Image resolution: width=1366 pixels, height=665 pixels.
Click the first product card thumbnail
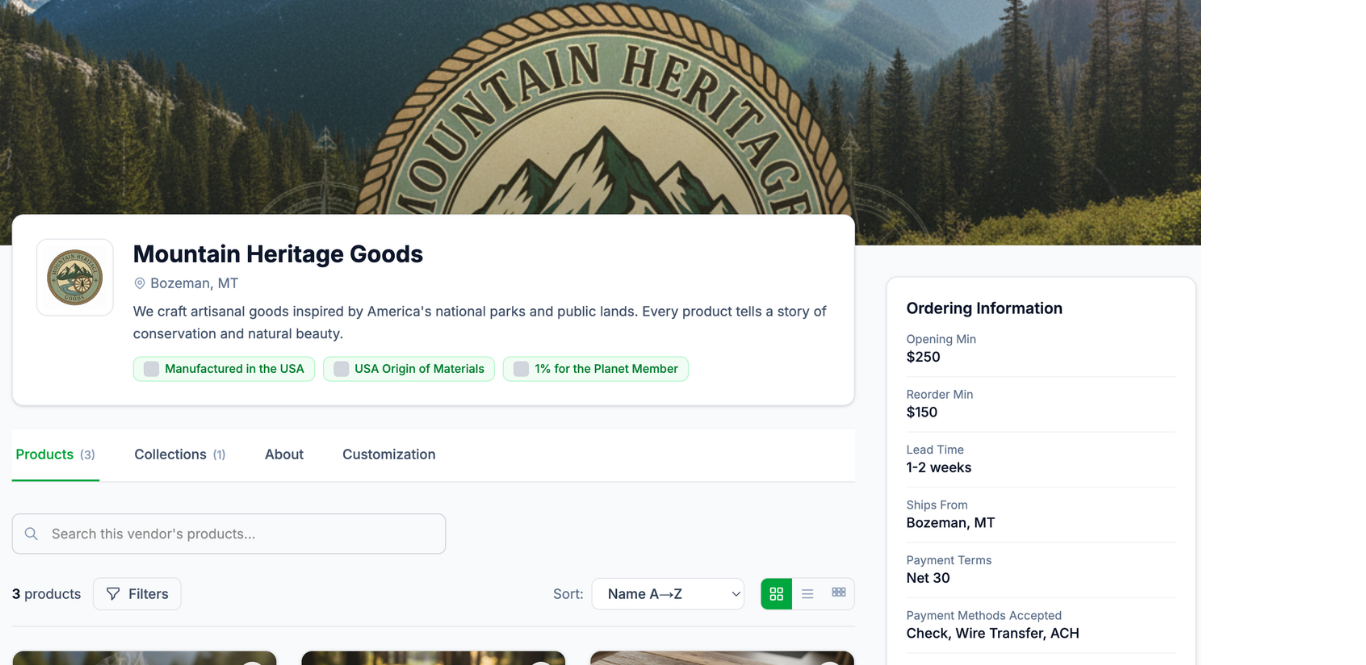coord(144,658)
